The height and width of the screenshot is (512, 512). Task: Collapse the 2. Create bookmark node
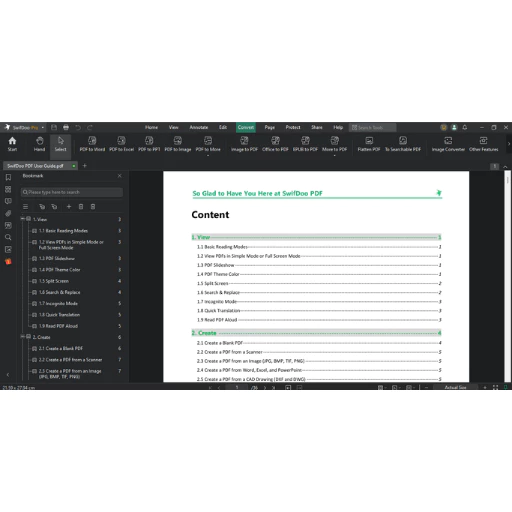pyautogui.click(x=23, y=337)
